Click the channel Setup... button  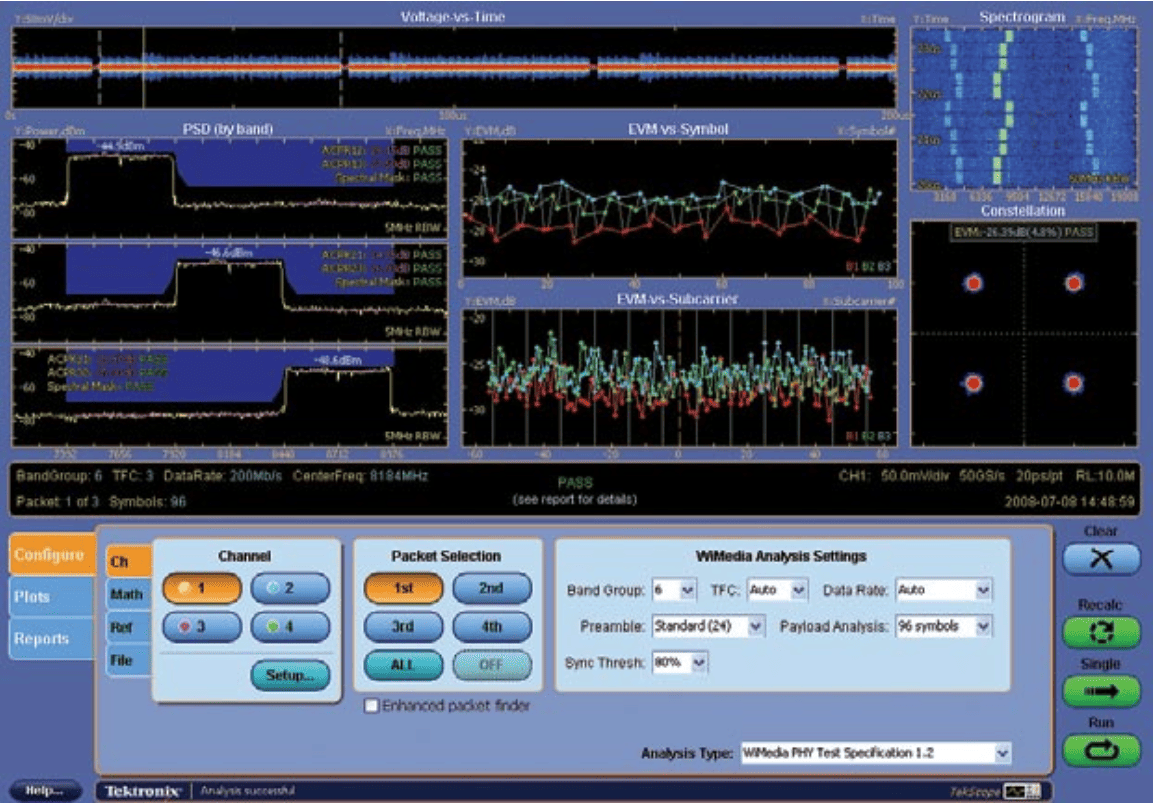pyautogui.click(x=290, y=675)
